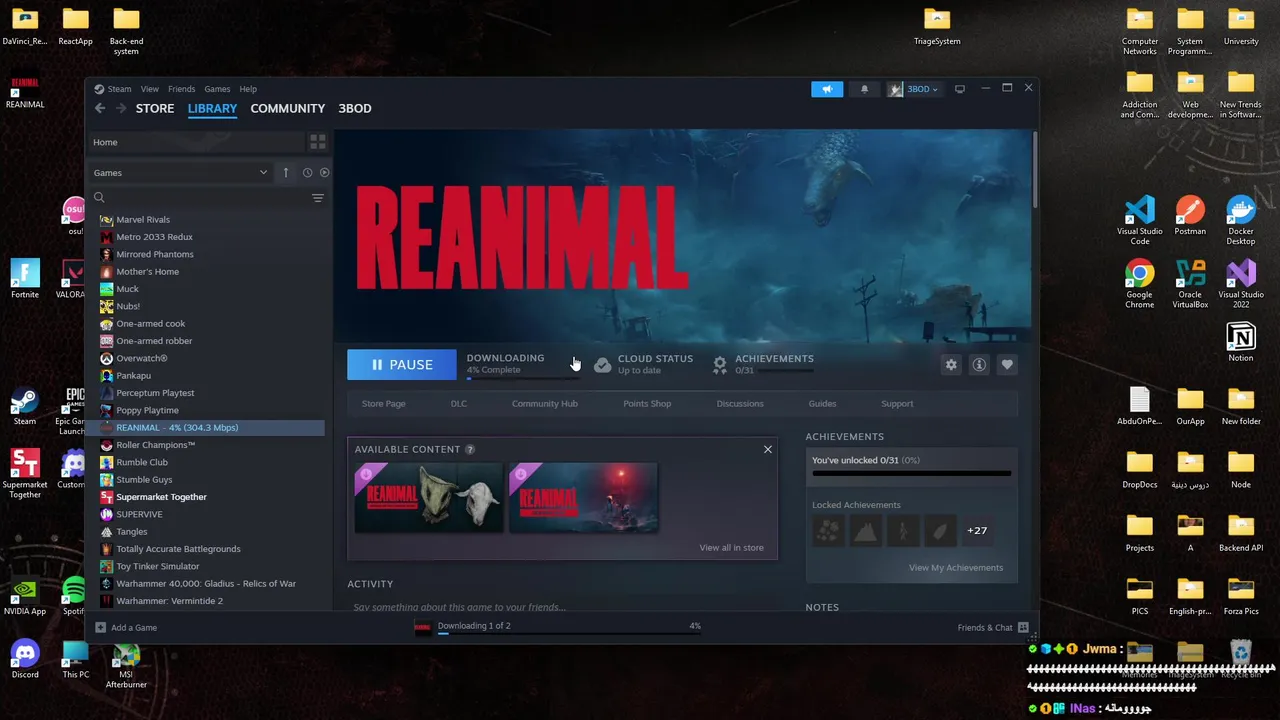Screen dimensions: 1280x720
Task: Open the Friends menu
Action: tap(182, 89)
